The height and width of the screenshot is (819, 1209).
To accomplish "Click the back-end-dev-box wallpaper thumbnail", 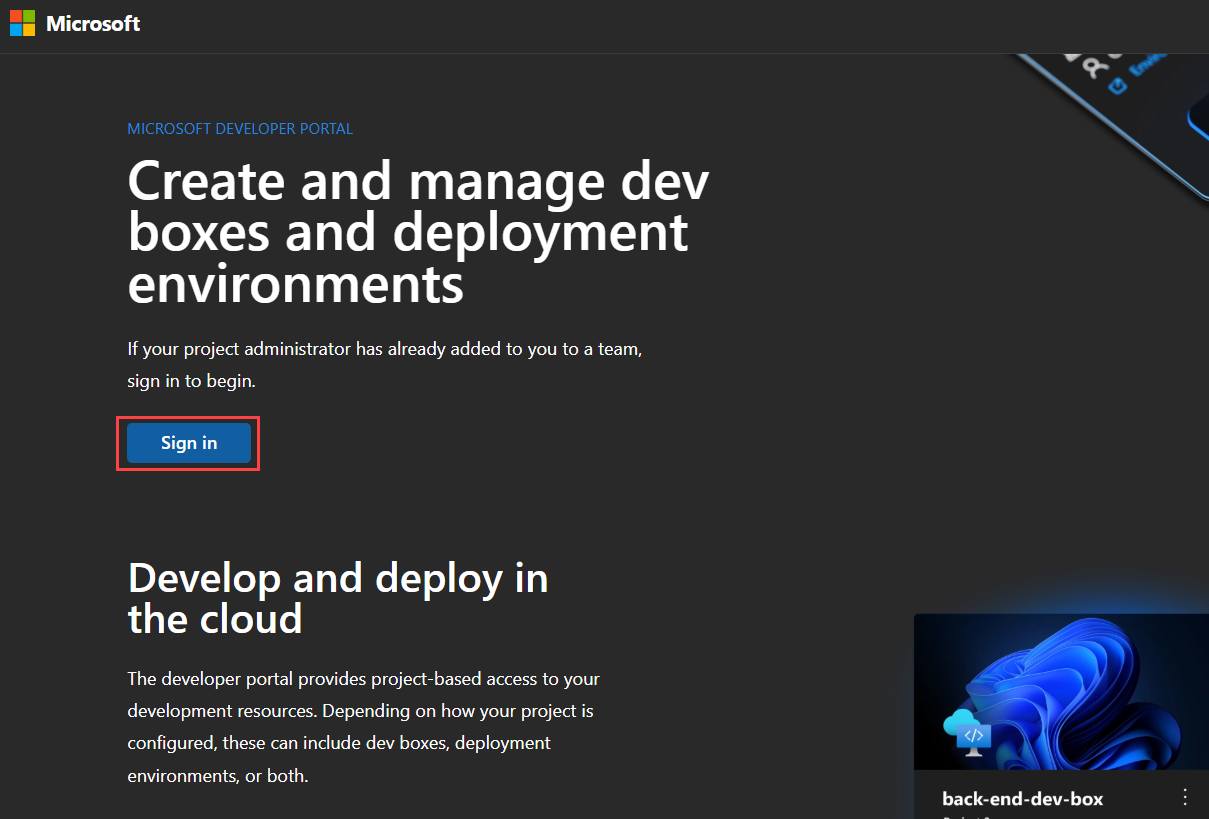I will tap(1061, 691).
